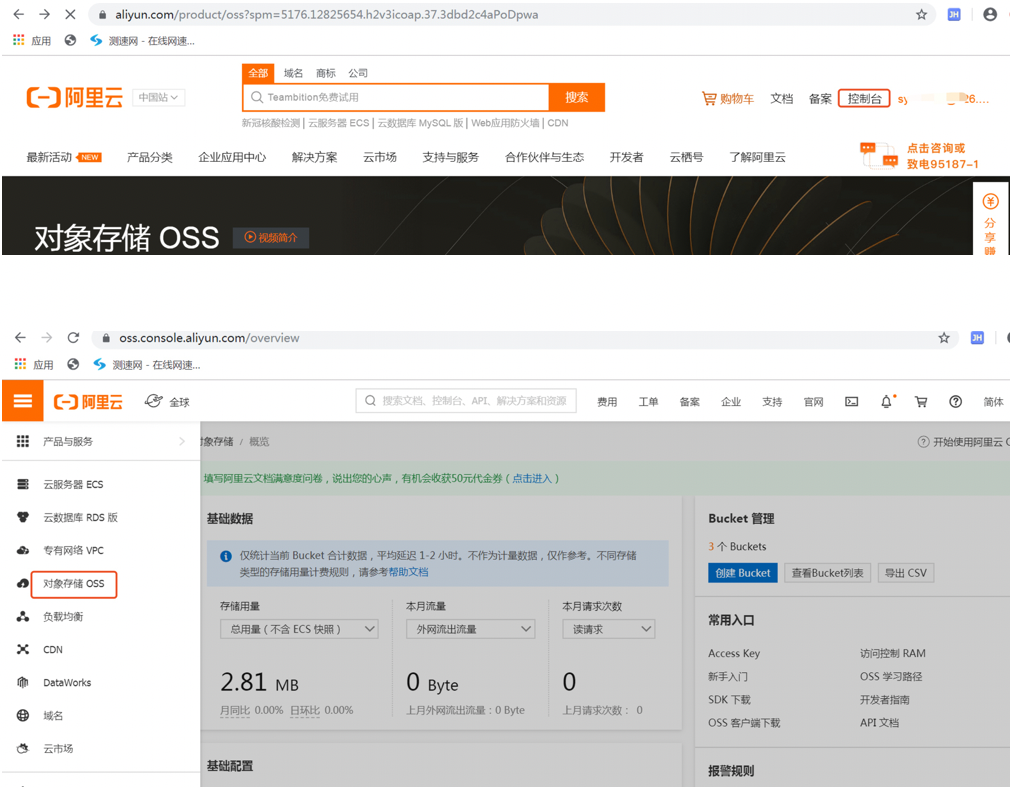Open 读请求 request type dropdown
This screenshot has height=788, width=1010.
[609, 629]
